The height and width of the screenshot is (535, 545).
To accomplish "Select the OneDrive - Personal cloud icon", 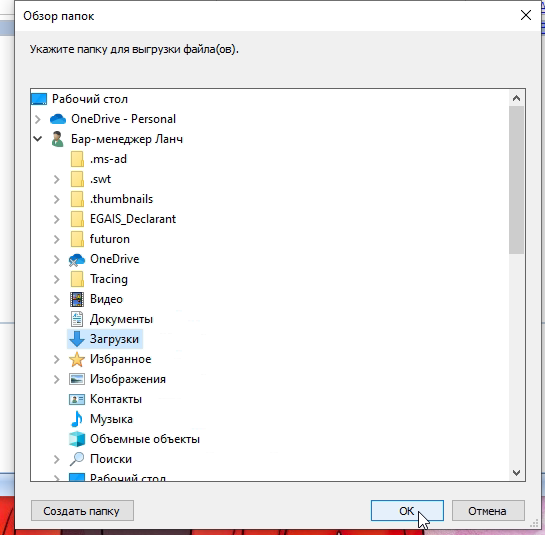I will pos(58,119).
